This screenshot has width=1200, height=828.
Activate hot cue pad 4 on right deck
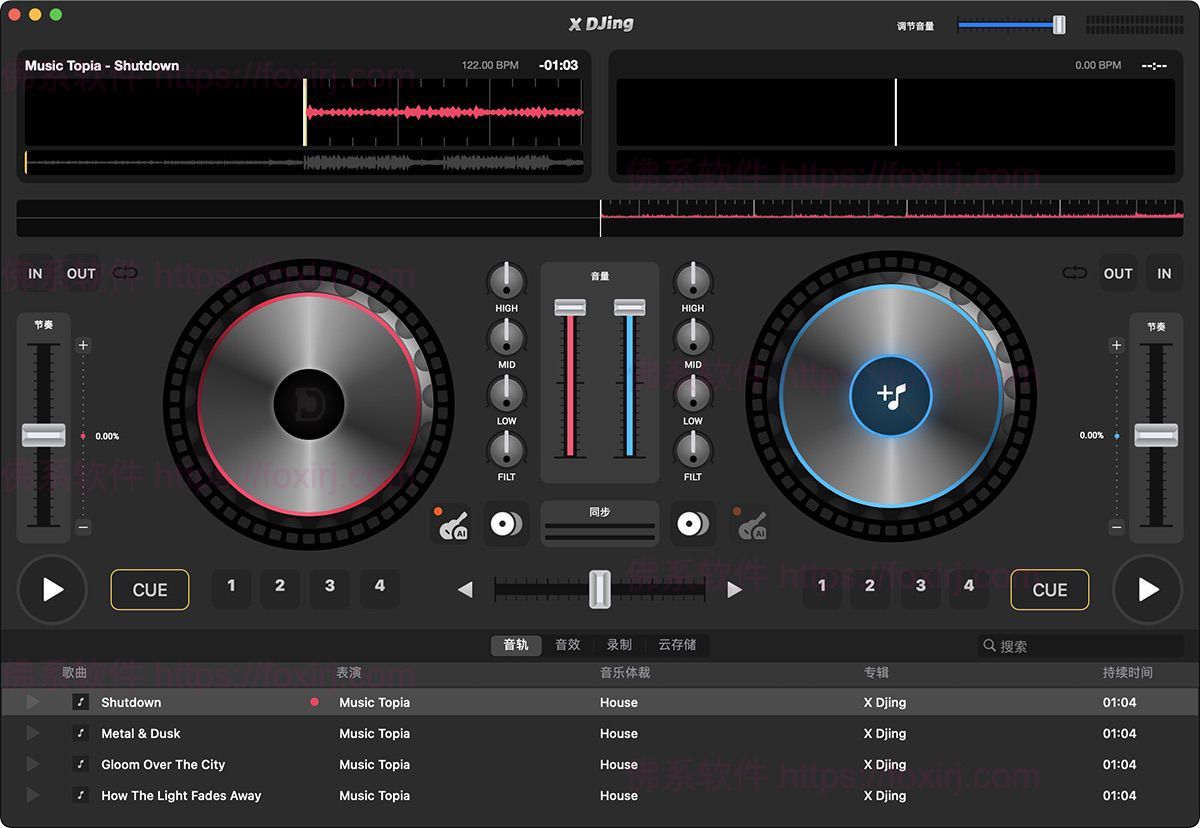[968, 589]
